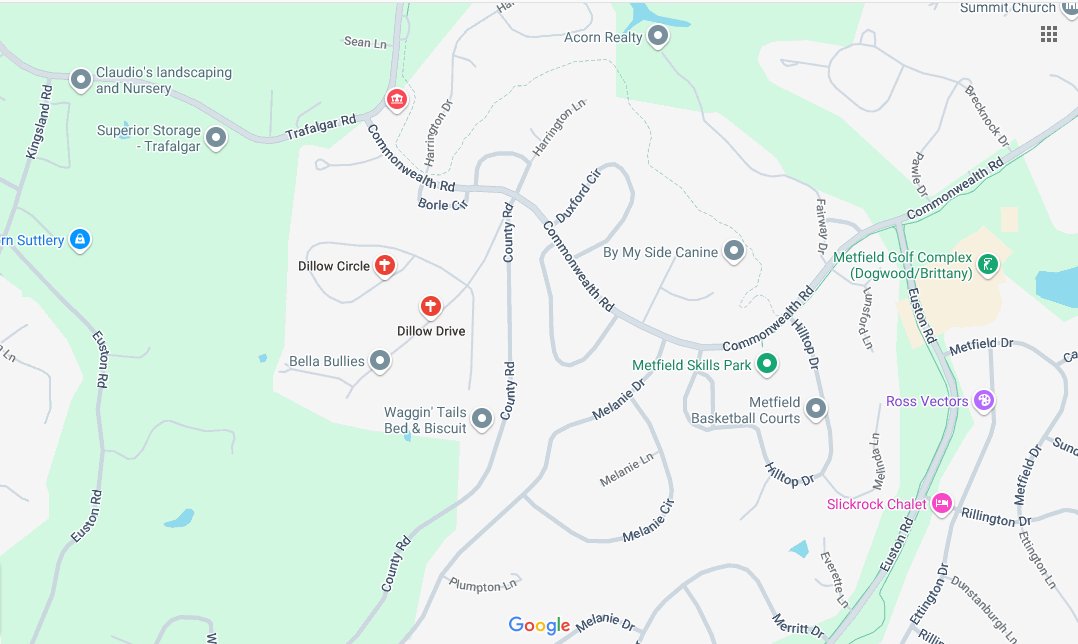Open the Acorn Realty map pin

658,36
